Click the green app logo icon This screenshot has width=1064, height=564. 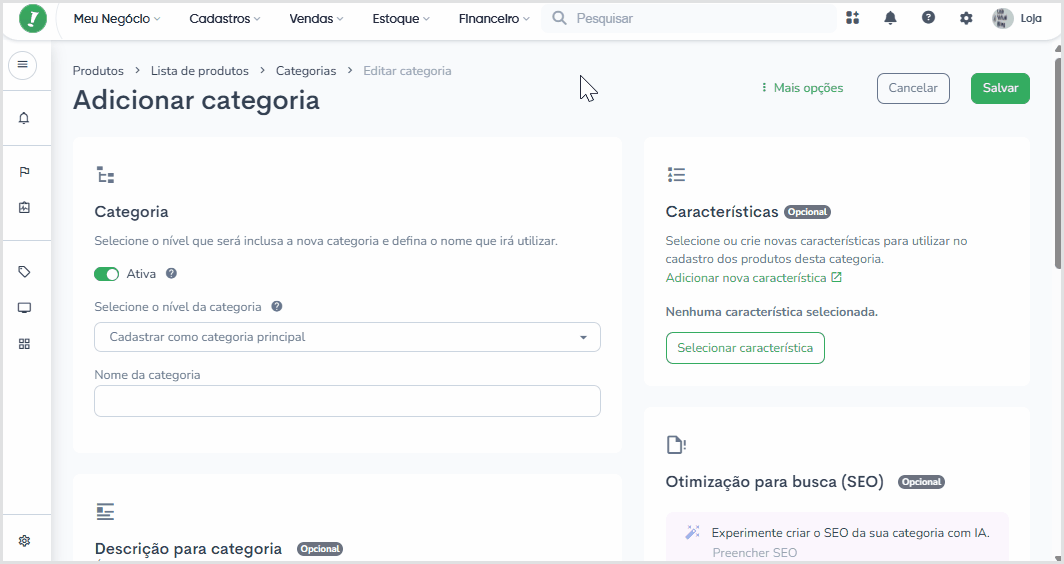33,18
